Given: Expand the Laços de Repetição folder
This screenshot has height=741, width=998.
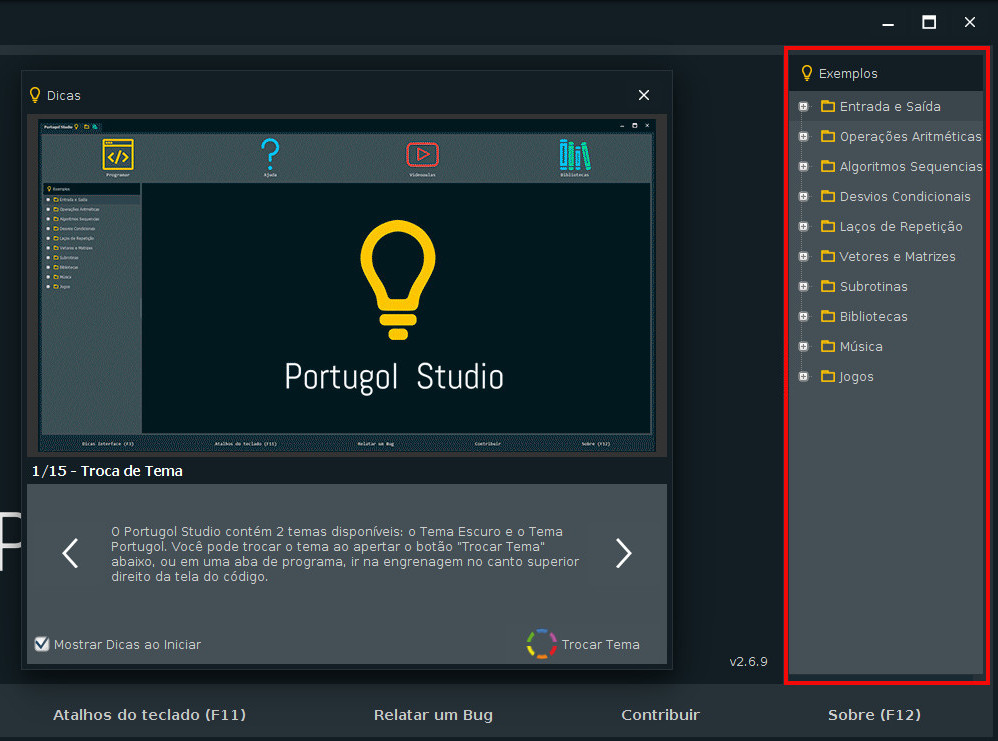Looking at the screenshot, I should (x=803, y=227).
